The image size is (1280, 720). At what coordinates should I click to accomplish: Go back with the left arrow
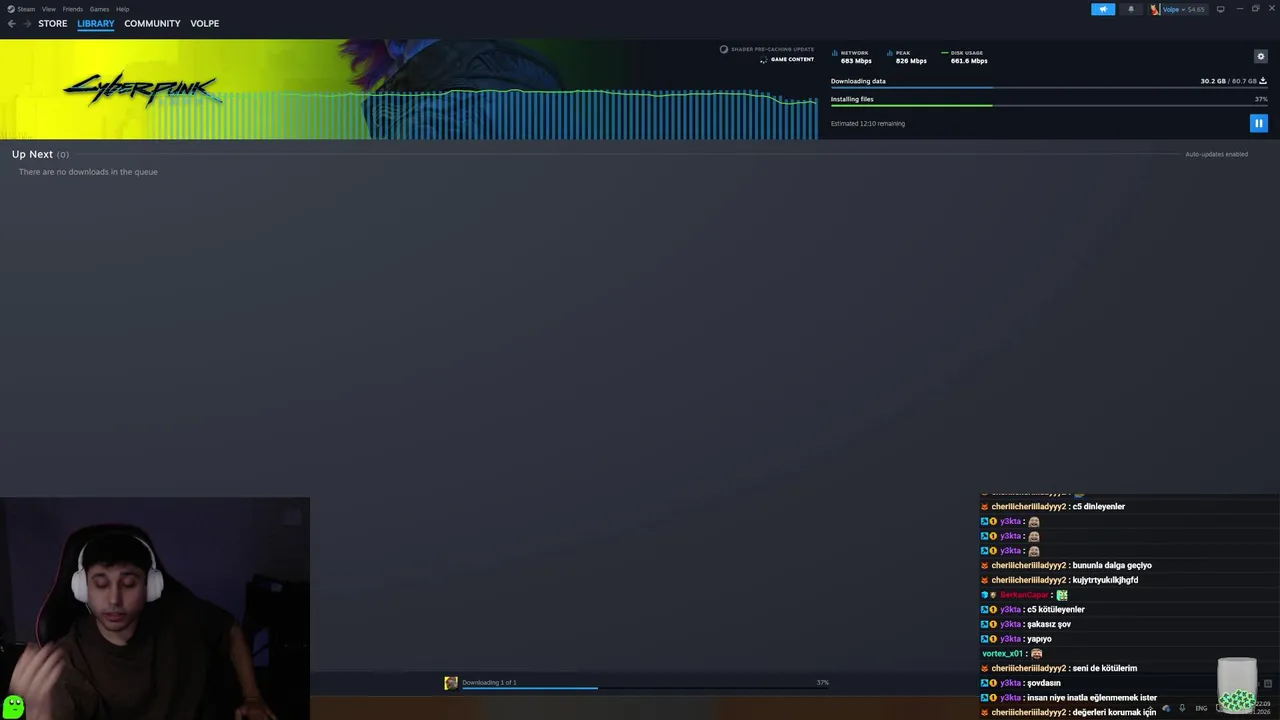[x=12, y=23]
